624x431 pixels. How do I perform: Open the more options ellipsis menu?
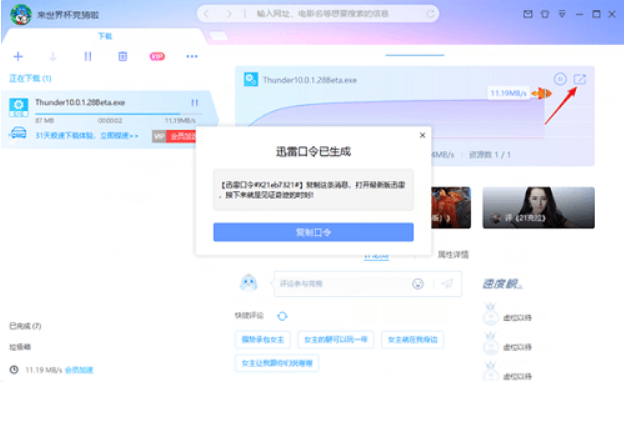[192, 57]
